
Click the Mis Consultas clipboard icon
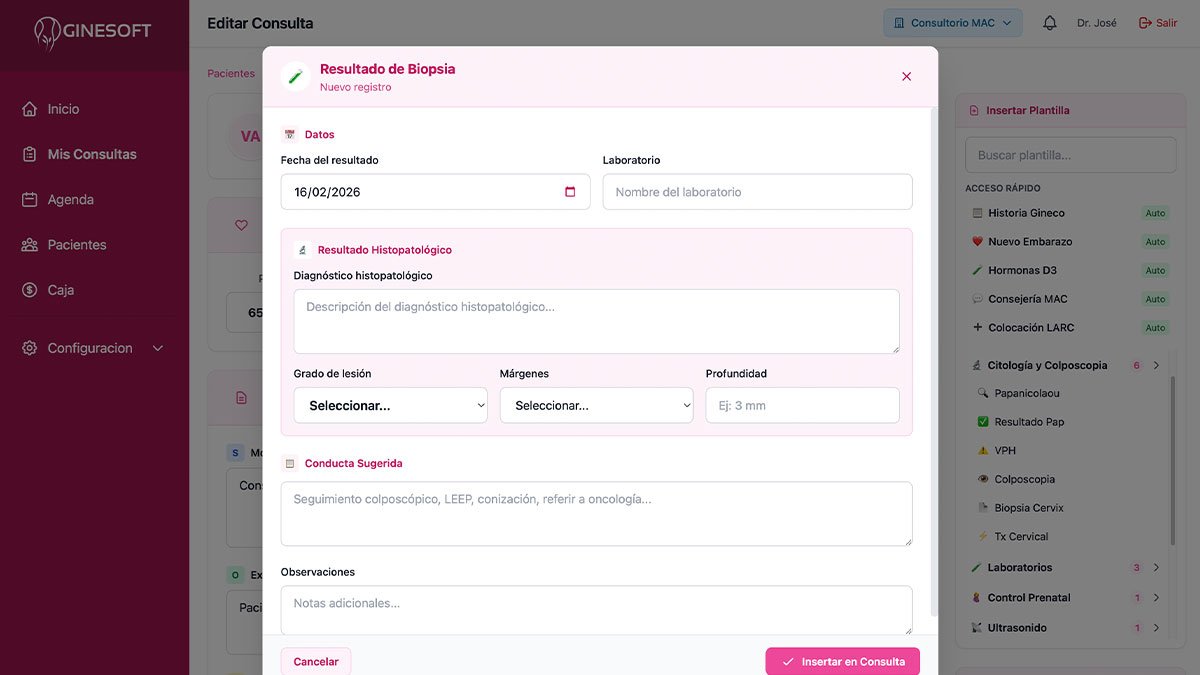pyautogui.click(x=30, y=154)
